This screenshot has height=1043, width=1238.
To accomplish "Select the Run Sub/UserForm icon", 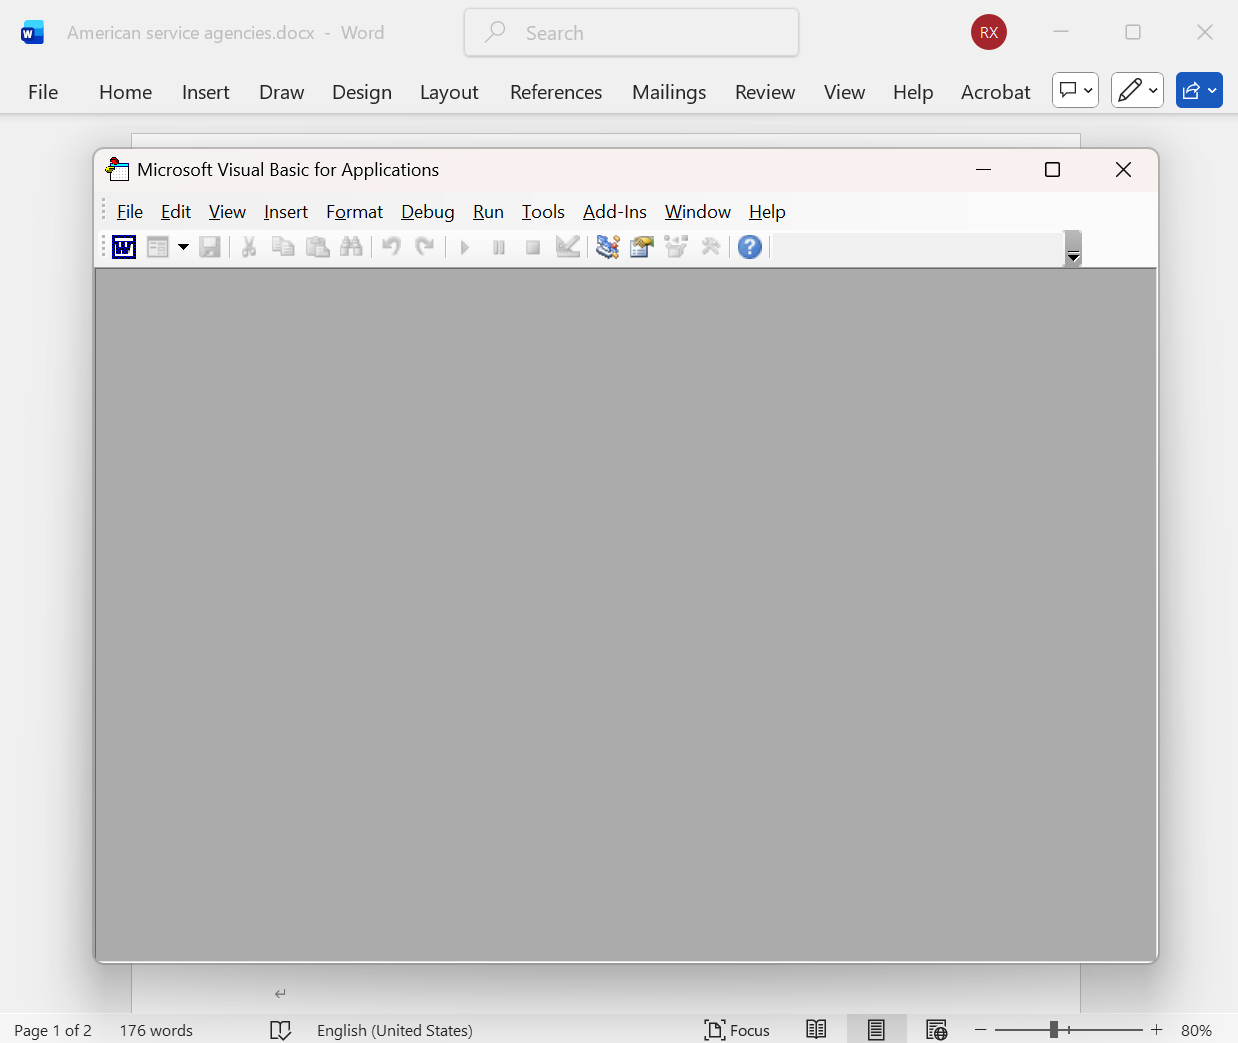I will tap(465, 247).
